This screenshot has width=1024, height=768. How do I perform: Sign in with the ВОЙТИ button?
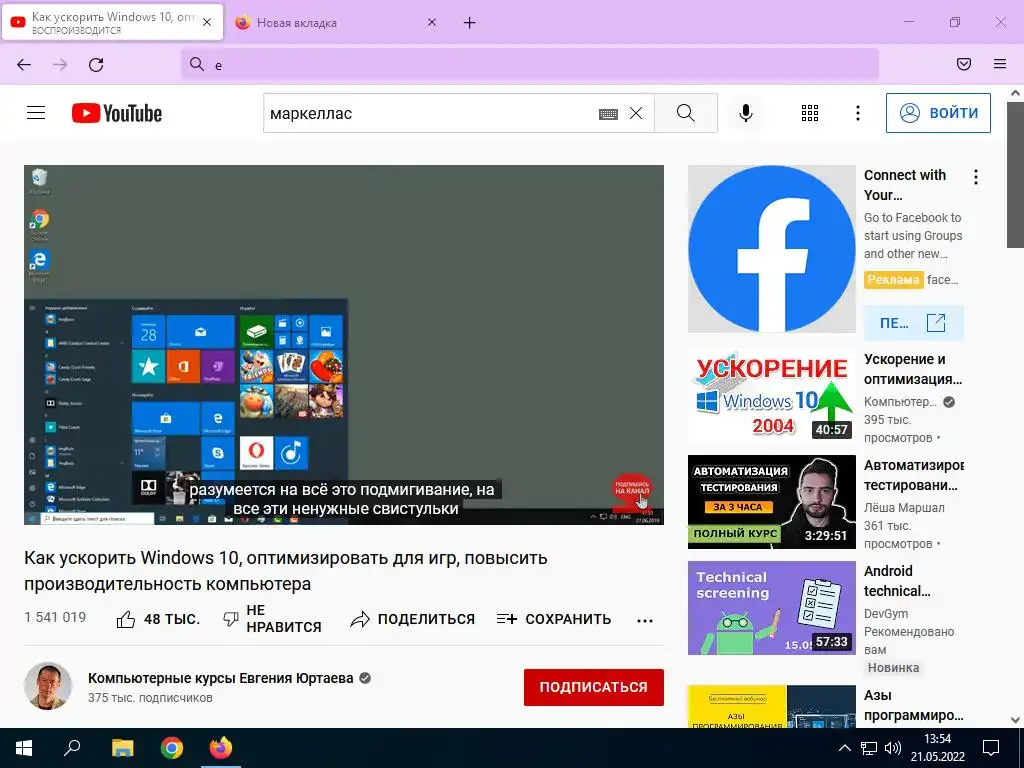pyautogui.click(x=938, y=113)
